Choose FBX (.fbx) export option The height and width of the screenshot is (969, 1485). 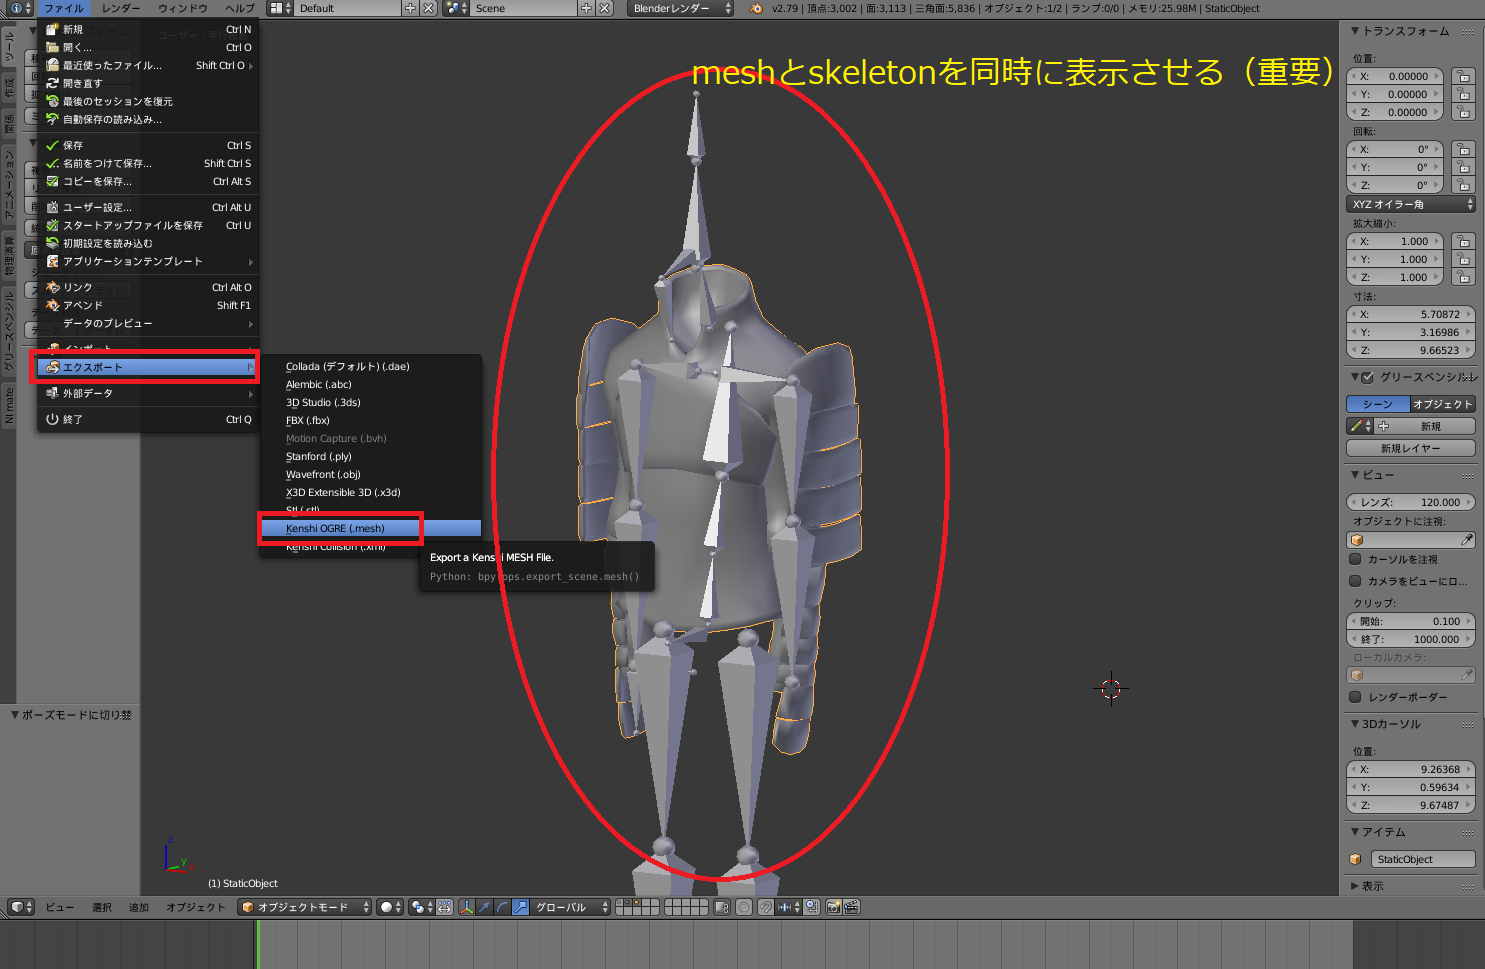click(x=370, y=420)
